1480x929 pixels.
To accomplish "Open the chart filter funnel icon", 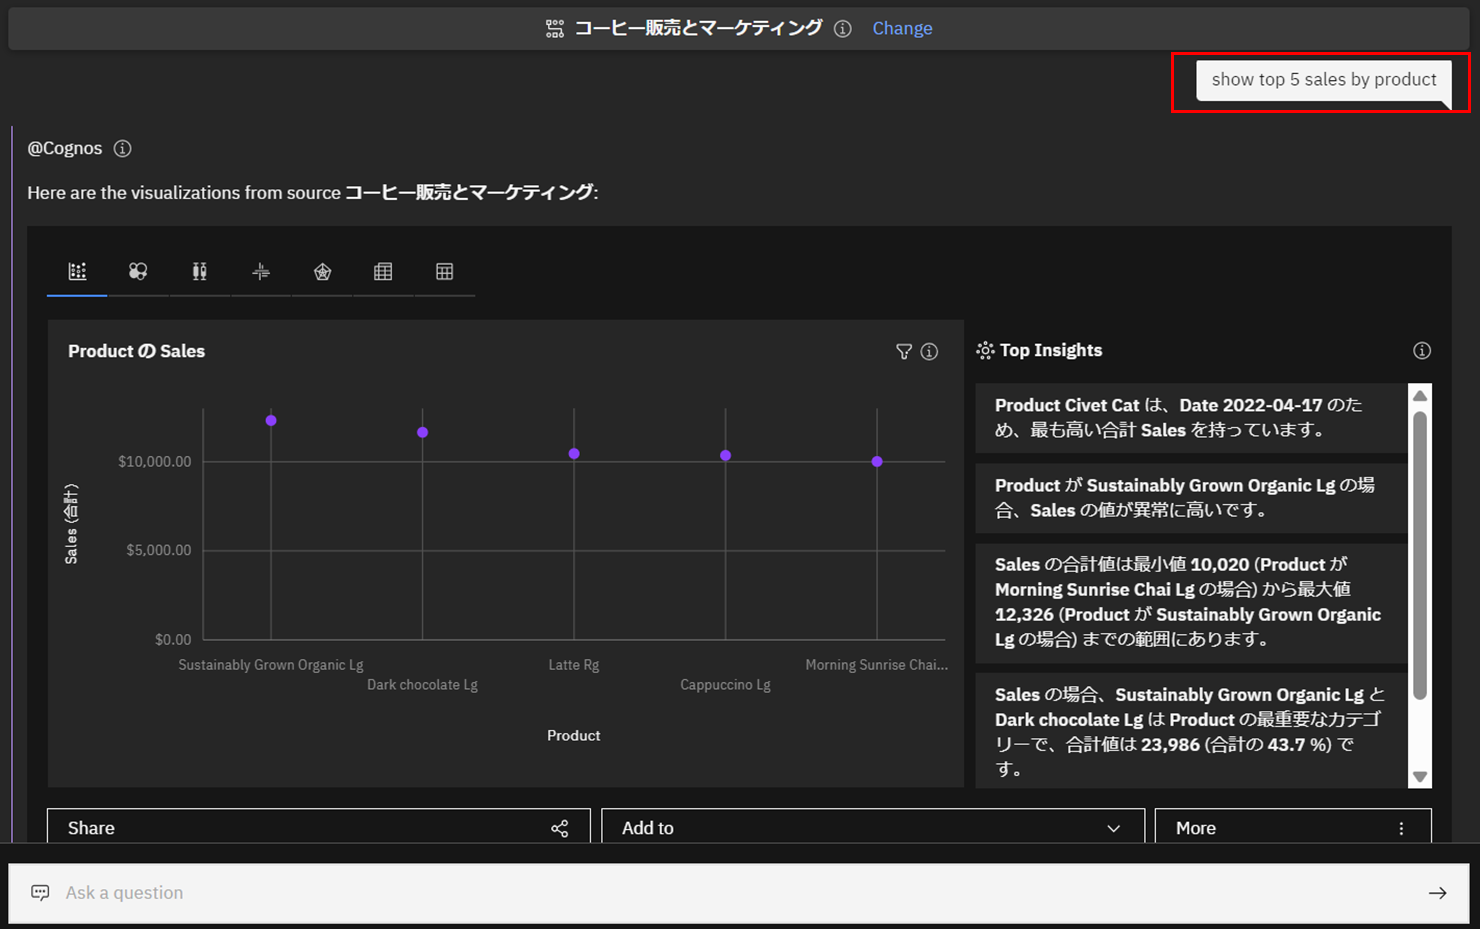I will point(904,351).
